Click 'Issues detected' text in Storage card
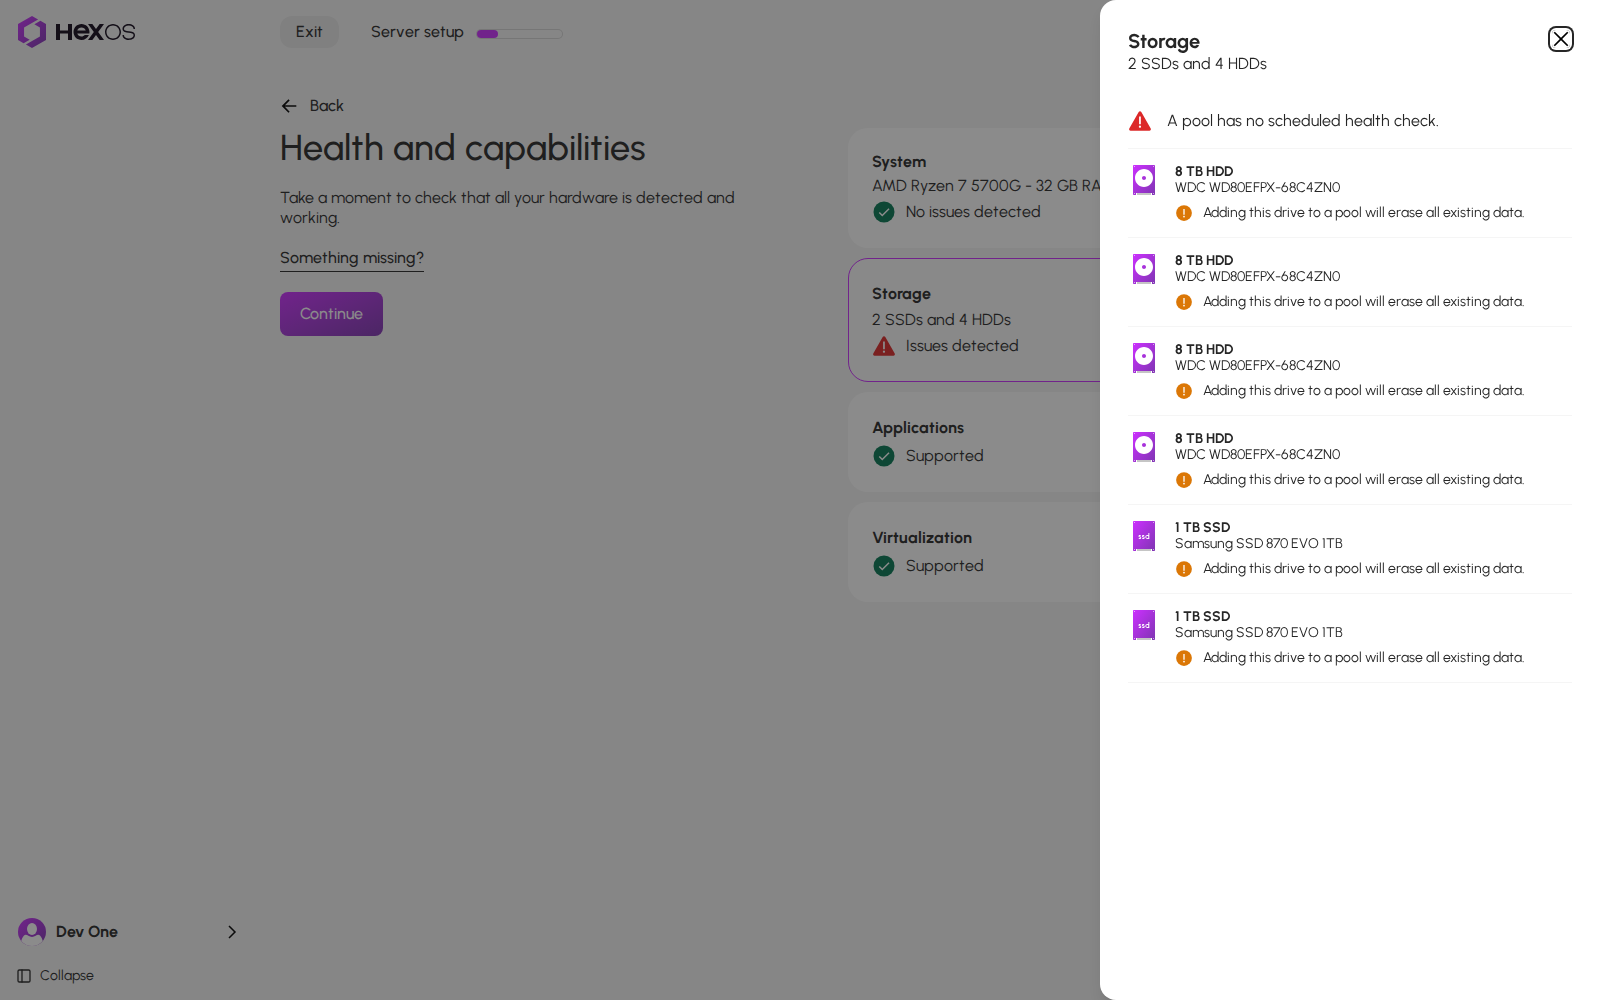This screenshot has width=1600, height=1000. click(962, 346)
